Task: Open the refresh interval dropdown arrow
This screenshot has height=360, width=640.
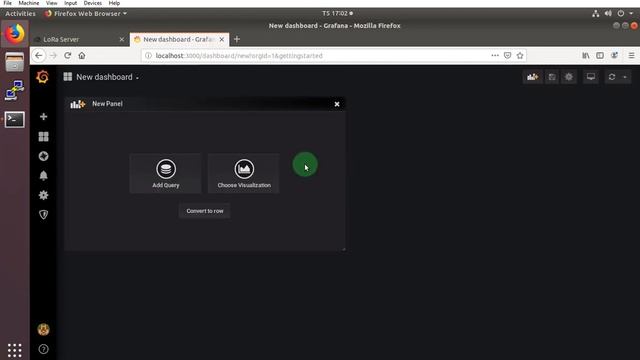Action: [625, 77]
